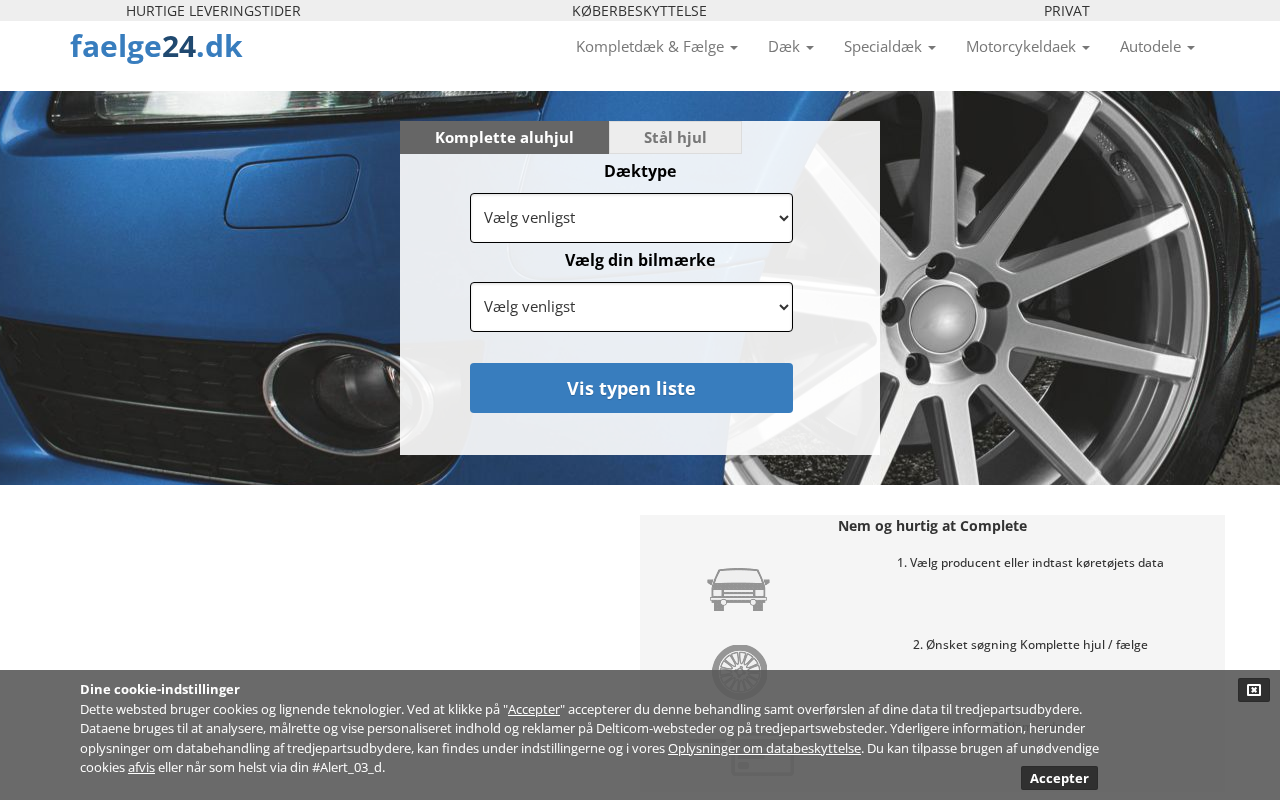Click the faelge24.dk logo

tap(156, 47)
